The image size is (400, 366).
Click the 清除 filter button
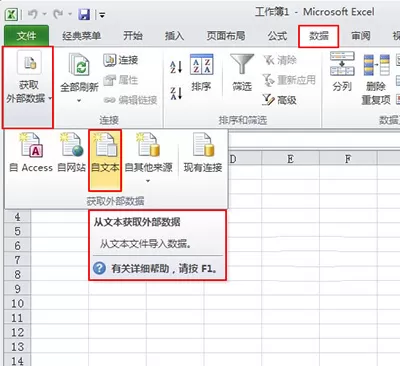point(279,60)
